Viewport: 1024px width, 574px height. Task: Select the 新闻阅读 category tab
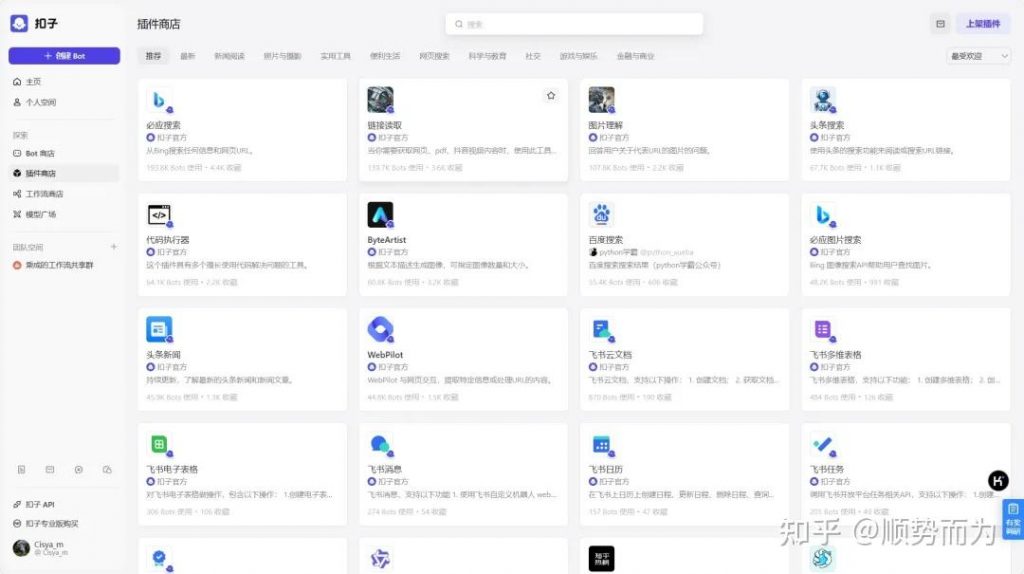[x=229, y=56]
